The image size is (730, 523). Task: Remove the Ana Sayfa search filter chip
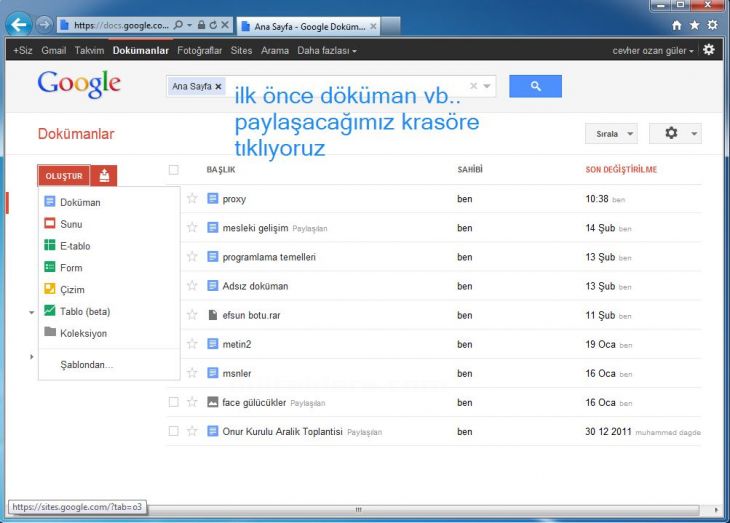click(x=218, y=87)
